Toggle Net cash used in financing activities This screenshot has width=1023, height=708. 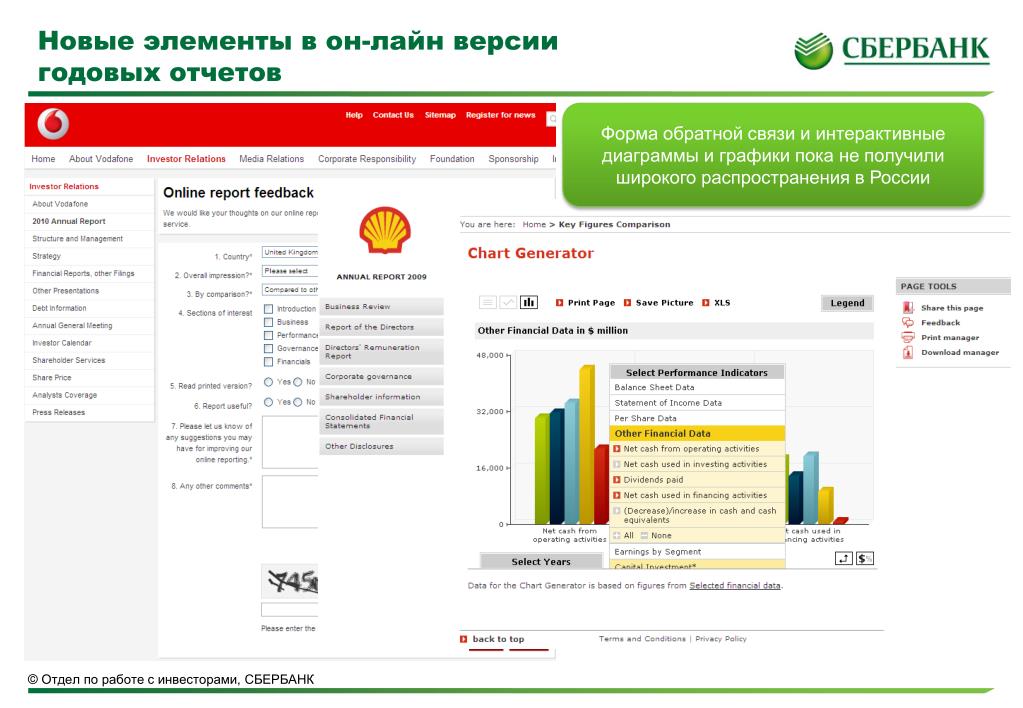(617, 495)
